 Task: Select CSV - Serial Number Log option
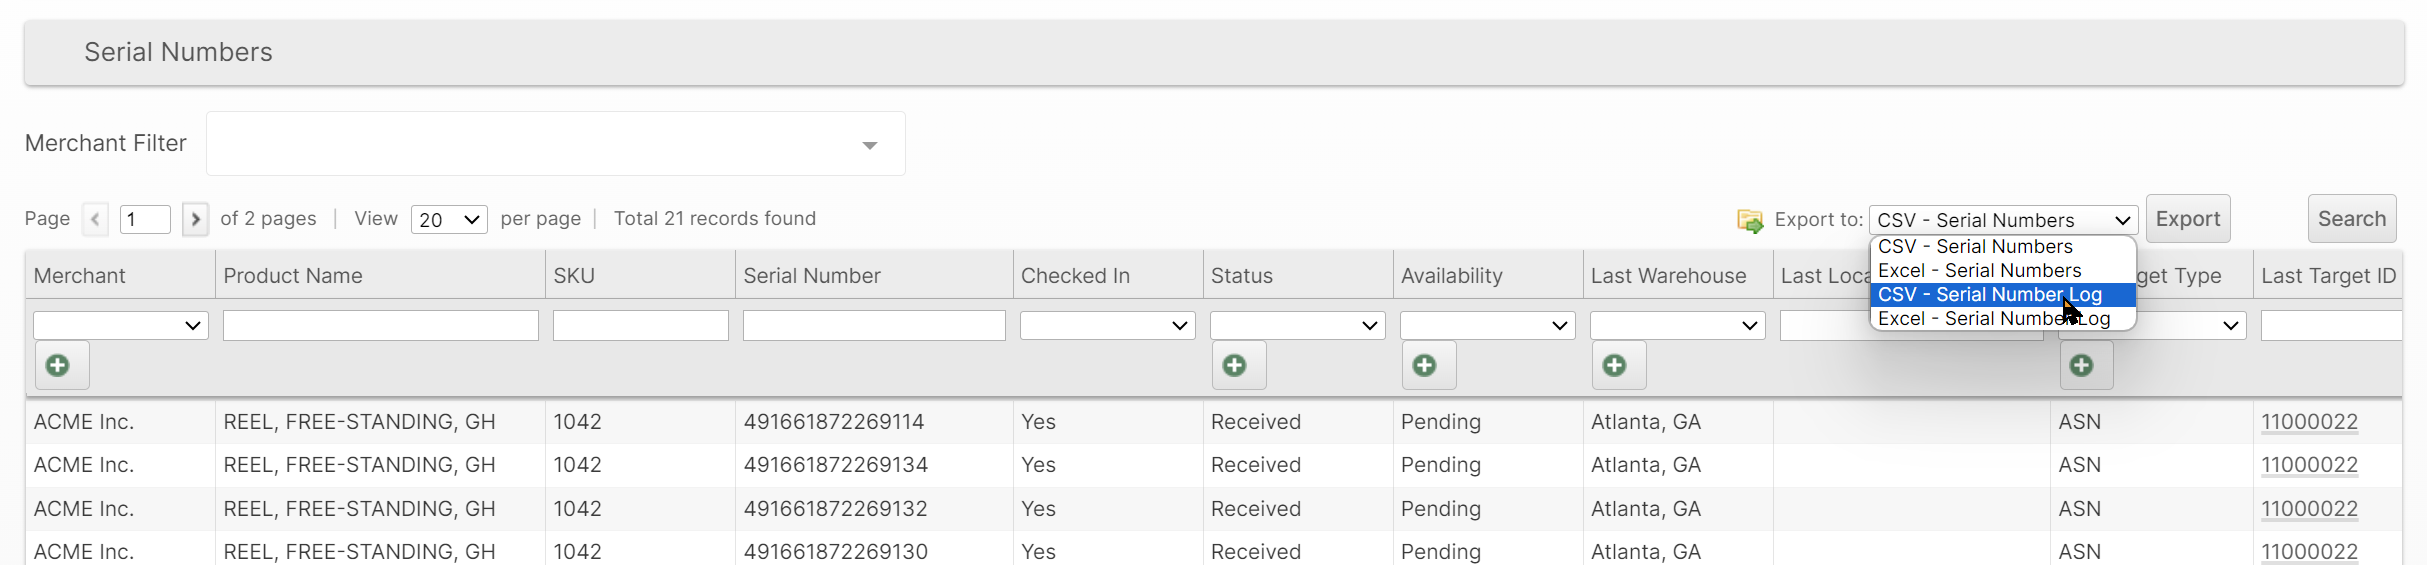click(x=1989, y=295)
